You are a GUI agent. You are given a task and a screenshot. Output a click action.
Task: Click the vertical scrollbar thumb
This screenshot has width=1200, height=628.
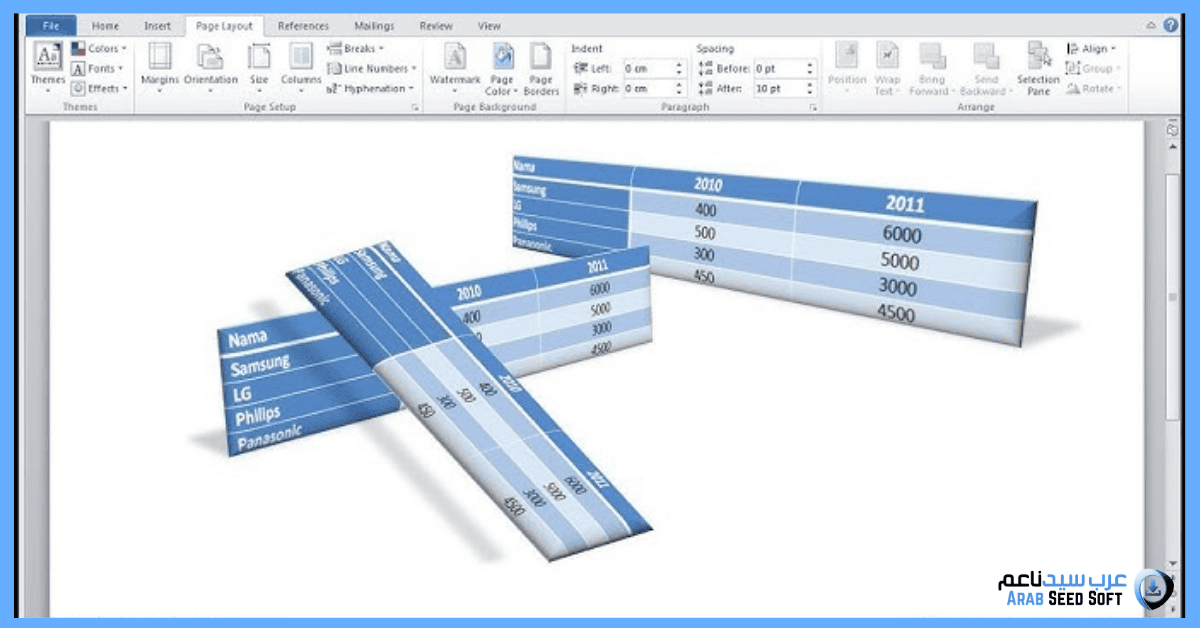pyautogui.click(x=1172, y=299)
